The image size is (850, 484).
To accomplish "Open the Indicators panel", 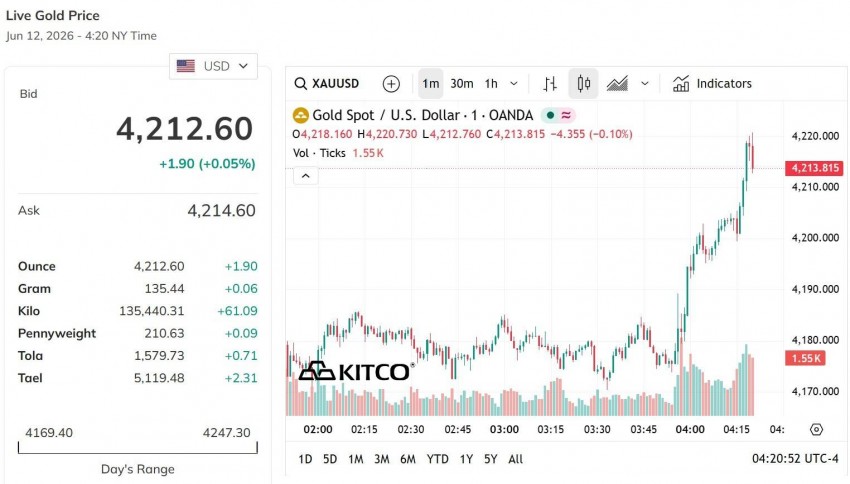I will coord(712,83).
